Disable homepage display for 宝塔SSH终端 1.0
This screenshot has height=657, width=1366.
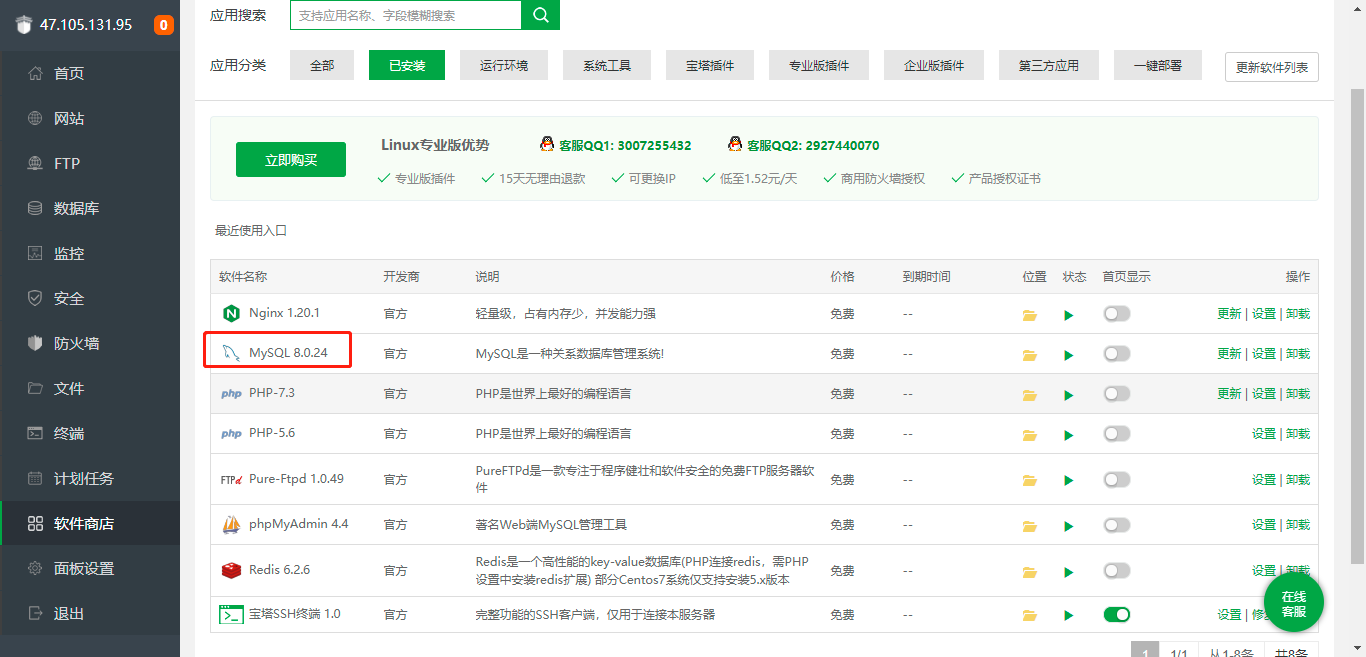[1117, 615]
